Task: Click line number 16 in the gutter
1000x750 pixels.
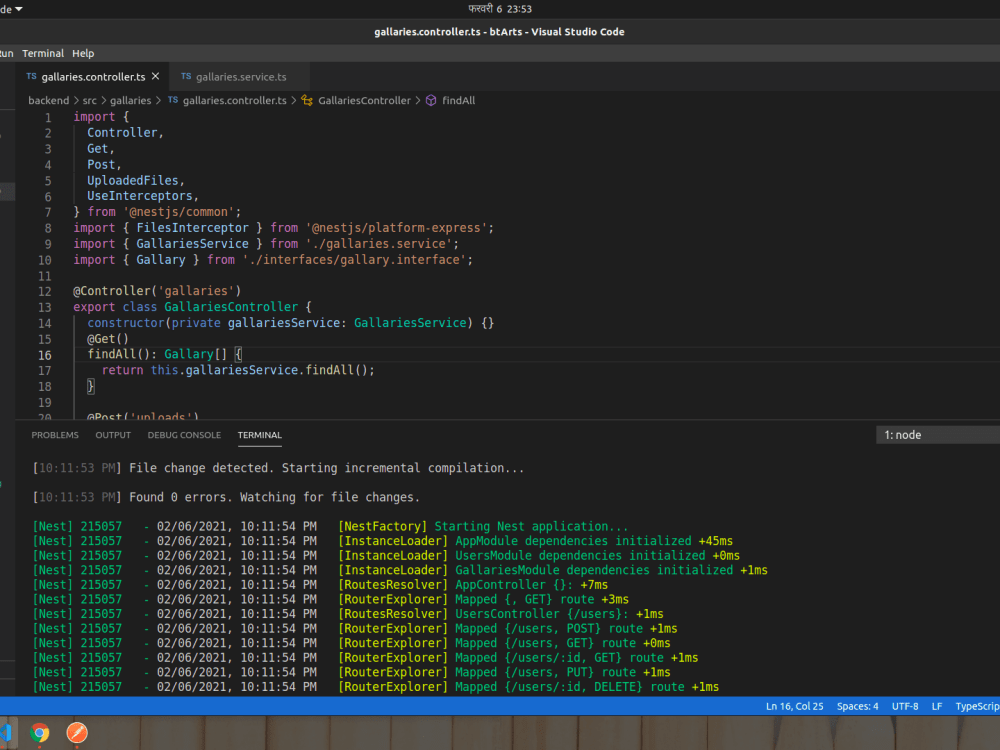Action: pos(45,355)
